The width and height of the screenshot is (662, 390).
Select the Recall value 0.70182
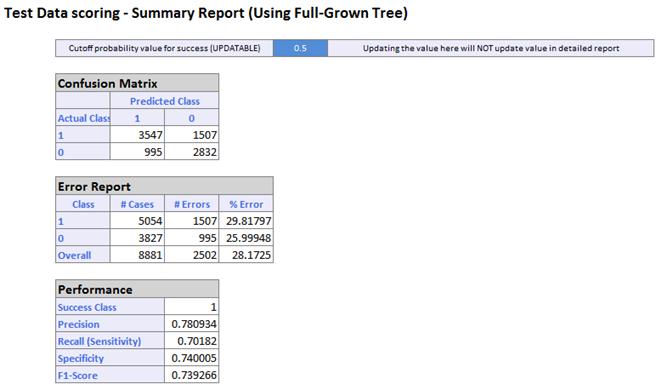pyautogui.click(x=192, y=341)
